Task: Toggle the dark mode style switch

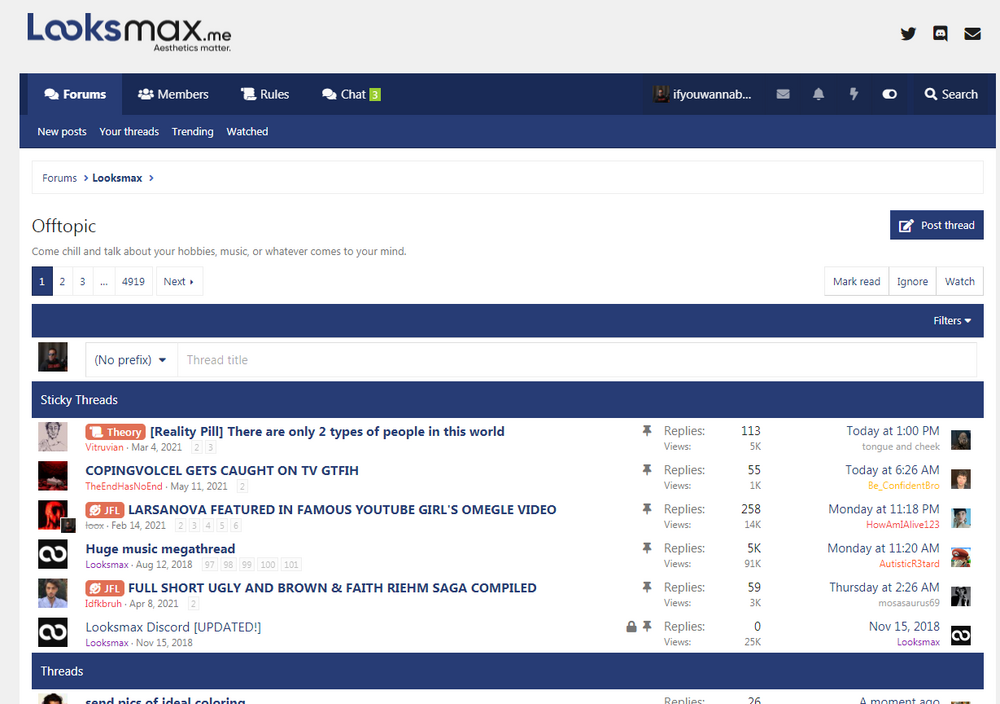Action: pyautogui.click(x=889, y=94)
